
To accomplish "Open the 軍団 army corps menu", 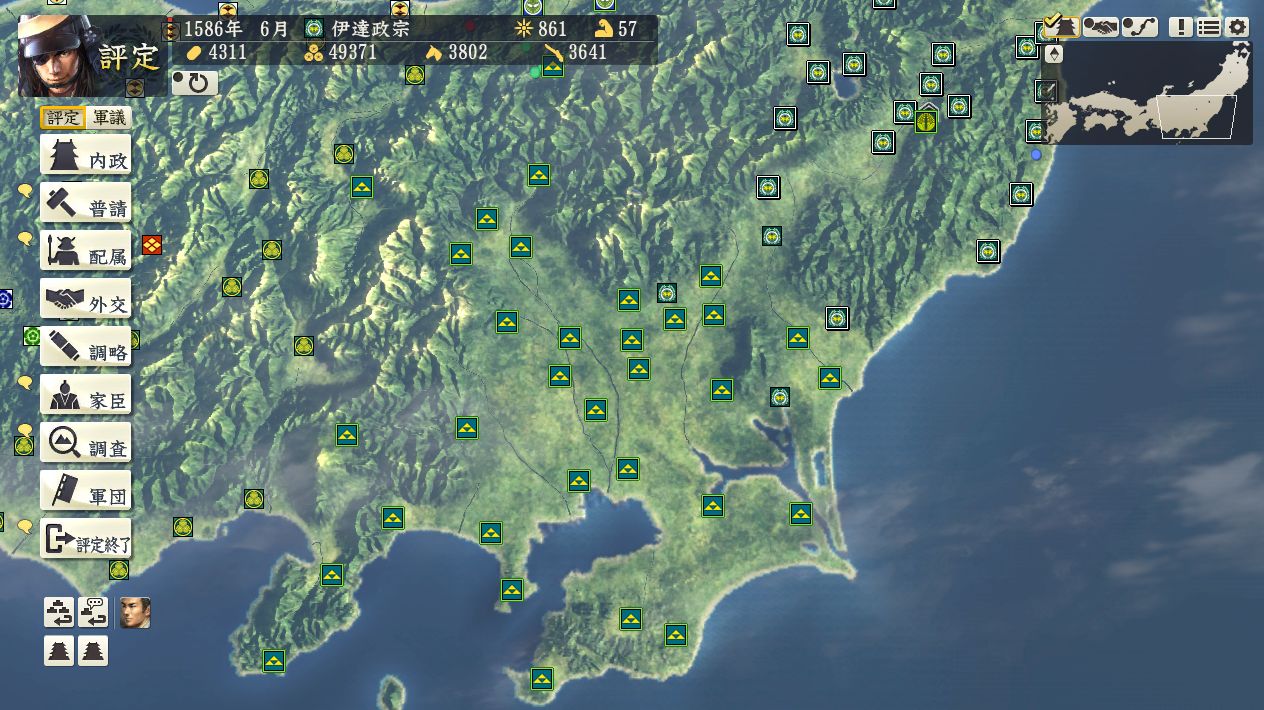I will click(86, 492).
